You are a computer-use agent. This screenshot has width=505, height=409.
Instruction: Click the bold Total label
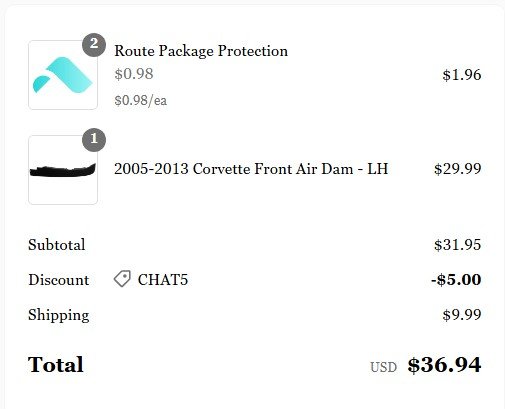click(56, 364)
